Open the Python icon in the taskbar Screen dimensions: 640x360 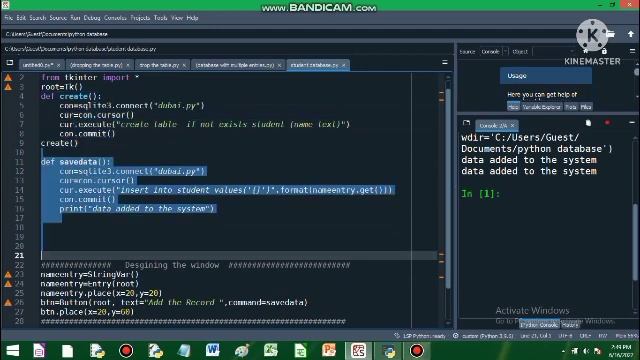click(388, 351)
